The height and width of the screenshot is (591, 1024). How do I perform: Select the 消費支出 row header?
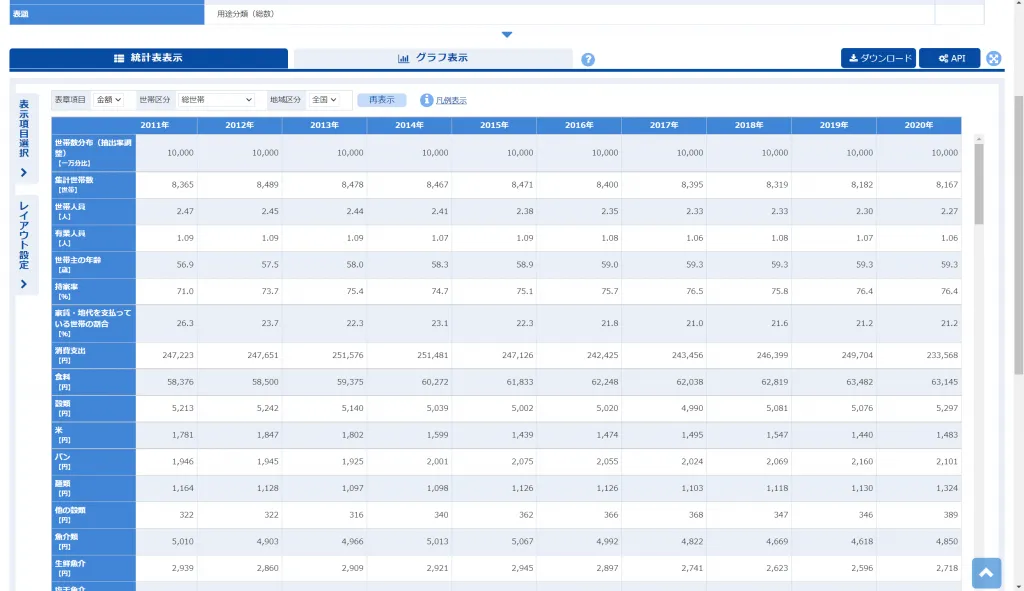(93, 355)
